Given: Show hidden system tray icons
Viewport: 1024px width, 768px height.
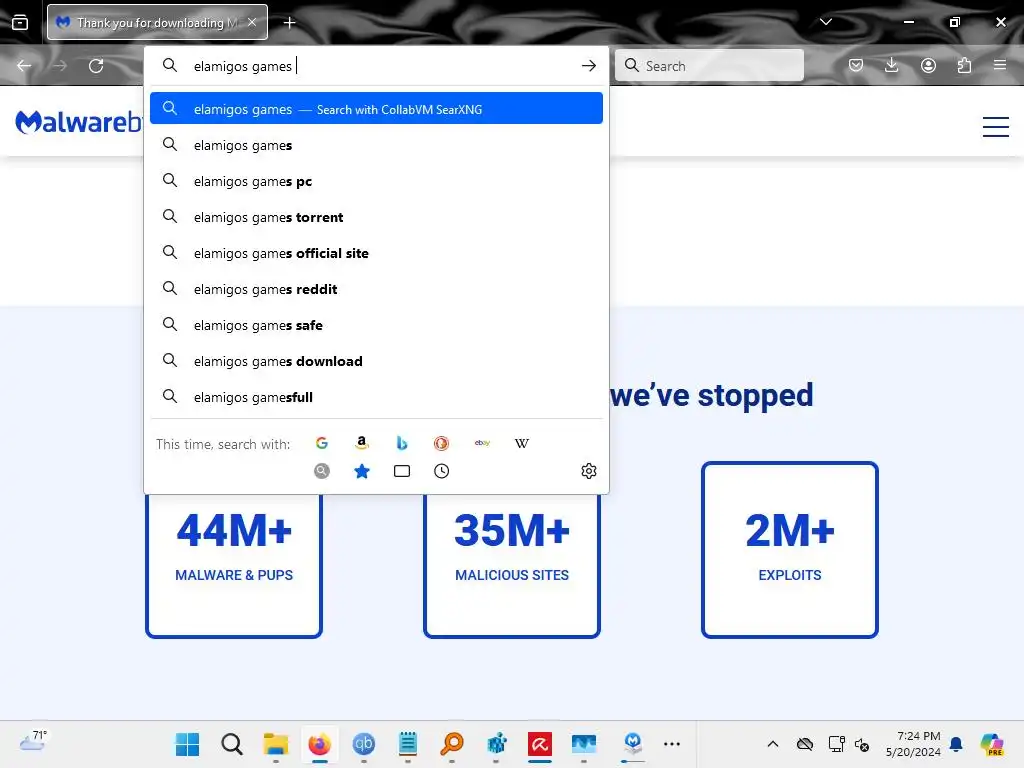Looking at the screenshot, I should 773,744.
